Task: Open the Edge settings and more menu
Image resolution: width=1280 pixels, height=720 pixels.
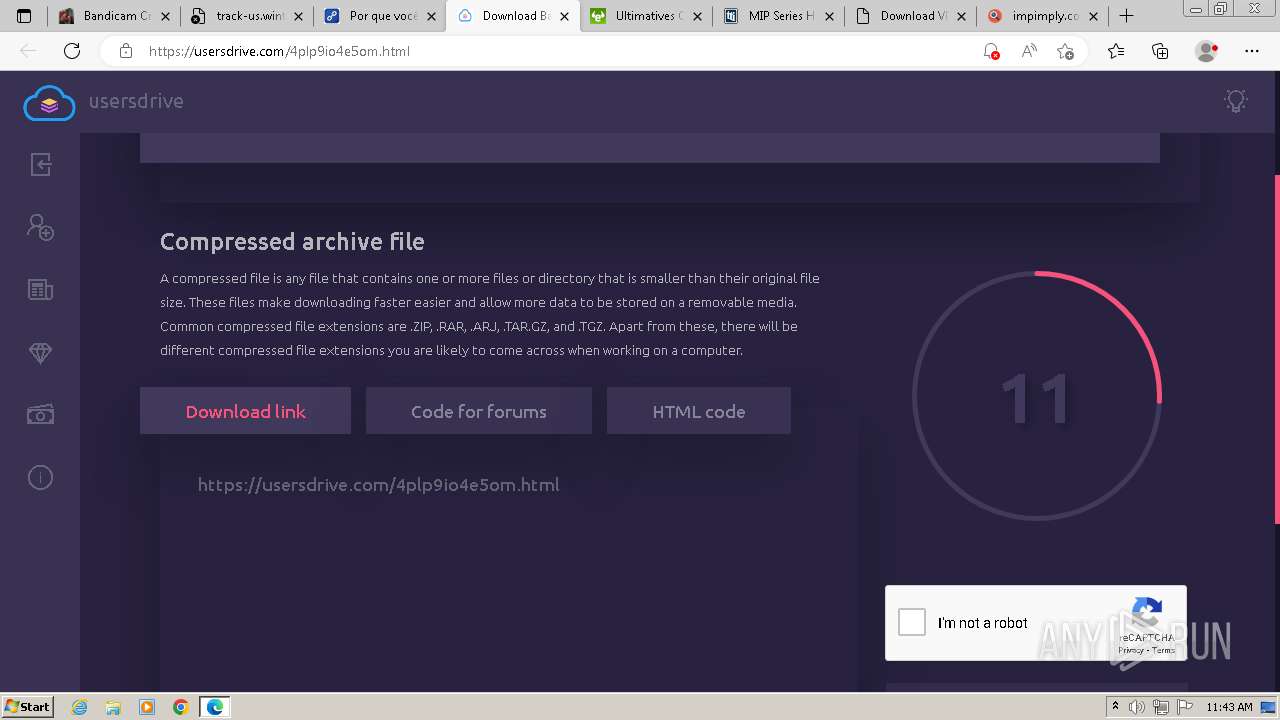Action: 1252,51
